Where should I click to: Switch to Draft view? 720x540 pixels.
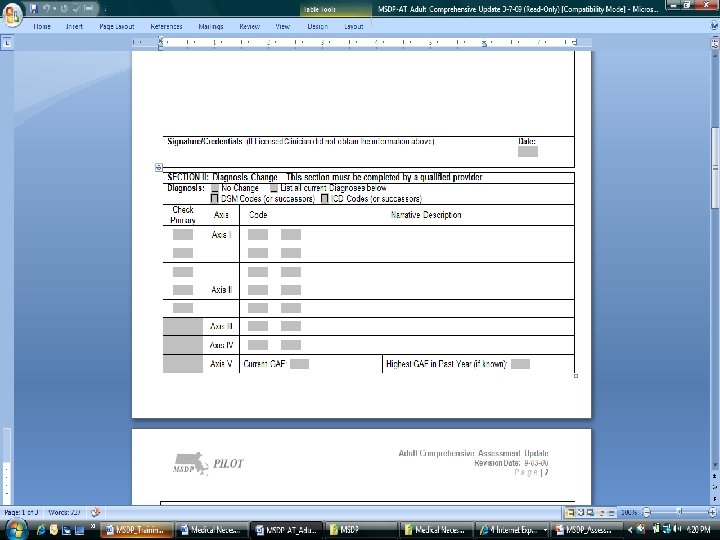611,512
